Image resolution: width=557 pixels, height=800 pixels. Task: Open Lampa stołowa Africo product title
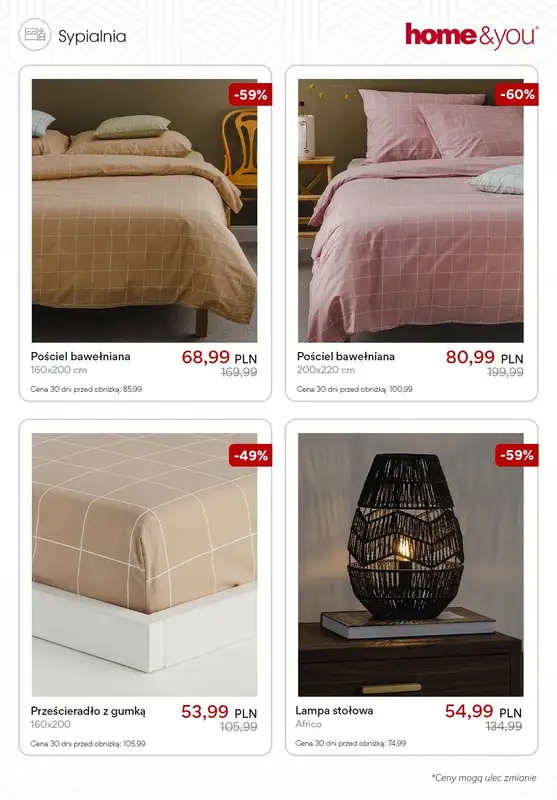tap(334, 716)
